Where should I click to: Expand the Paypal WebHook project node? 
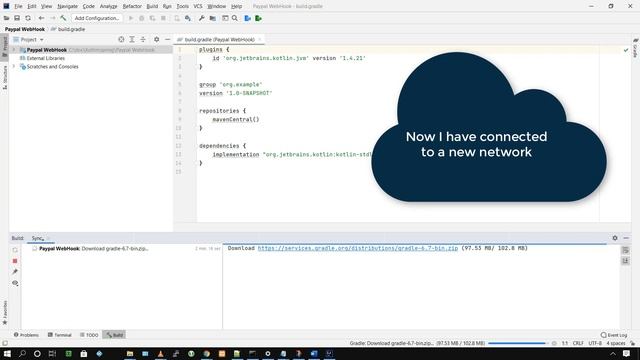coord(14,50)
